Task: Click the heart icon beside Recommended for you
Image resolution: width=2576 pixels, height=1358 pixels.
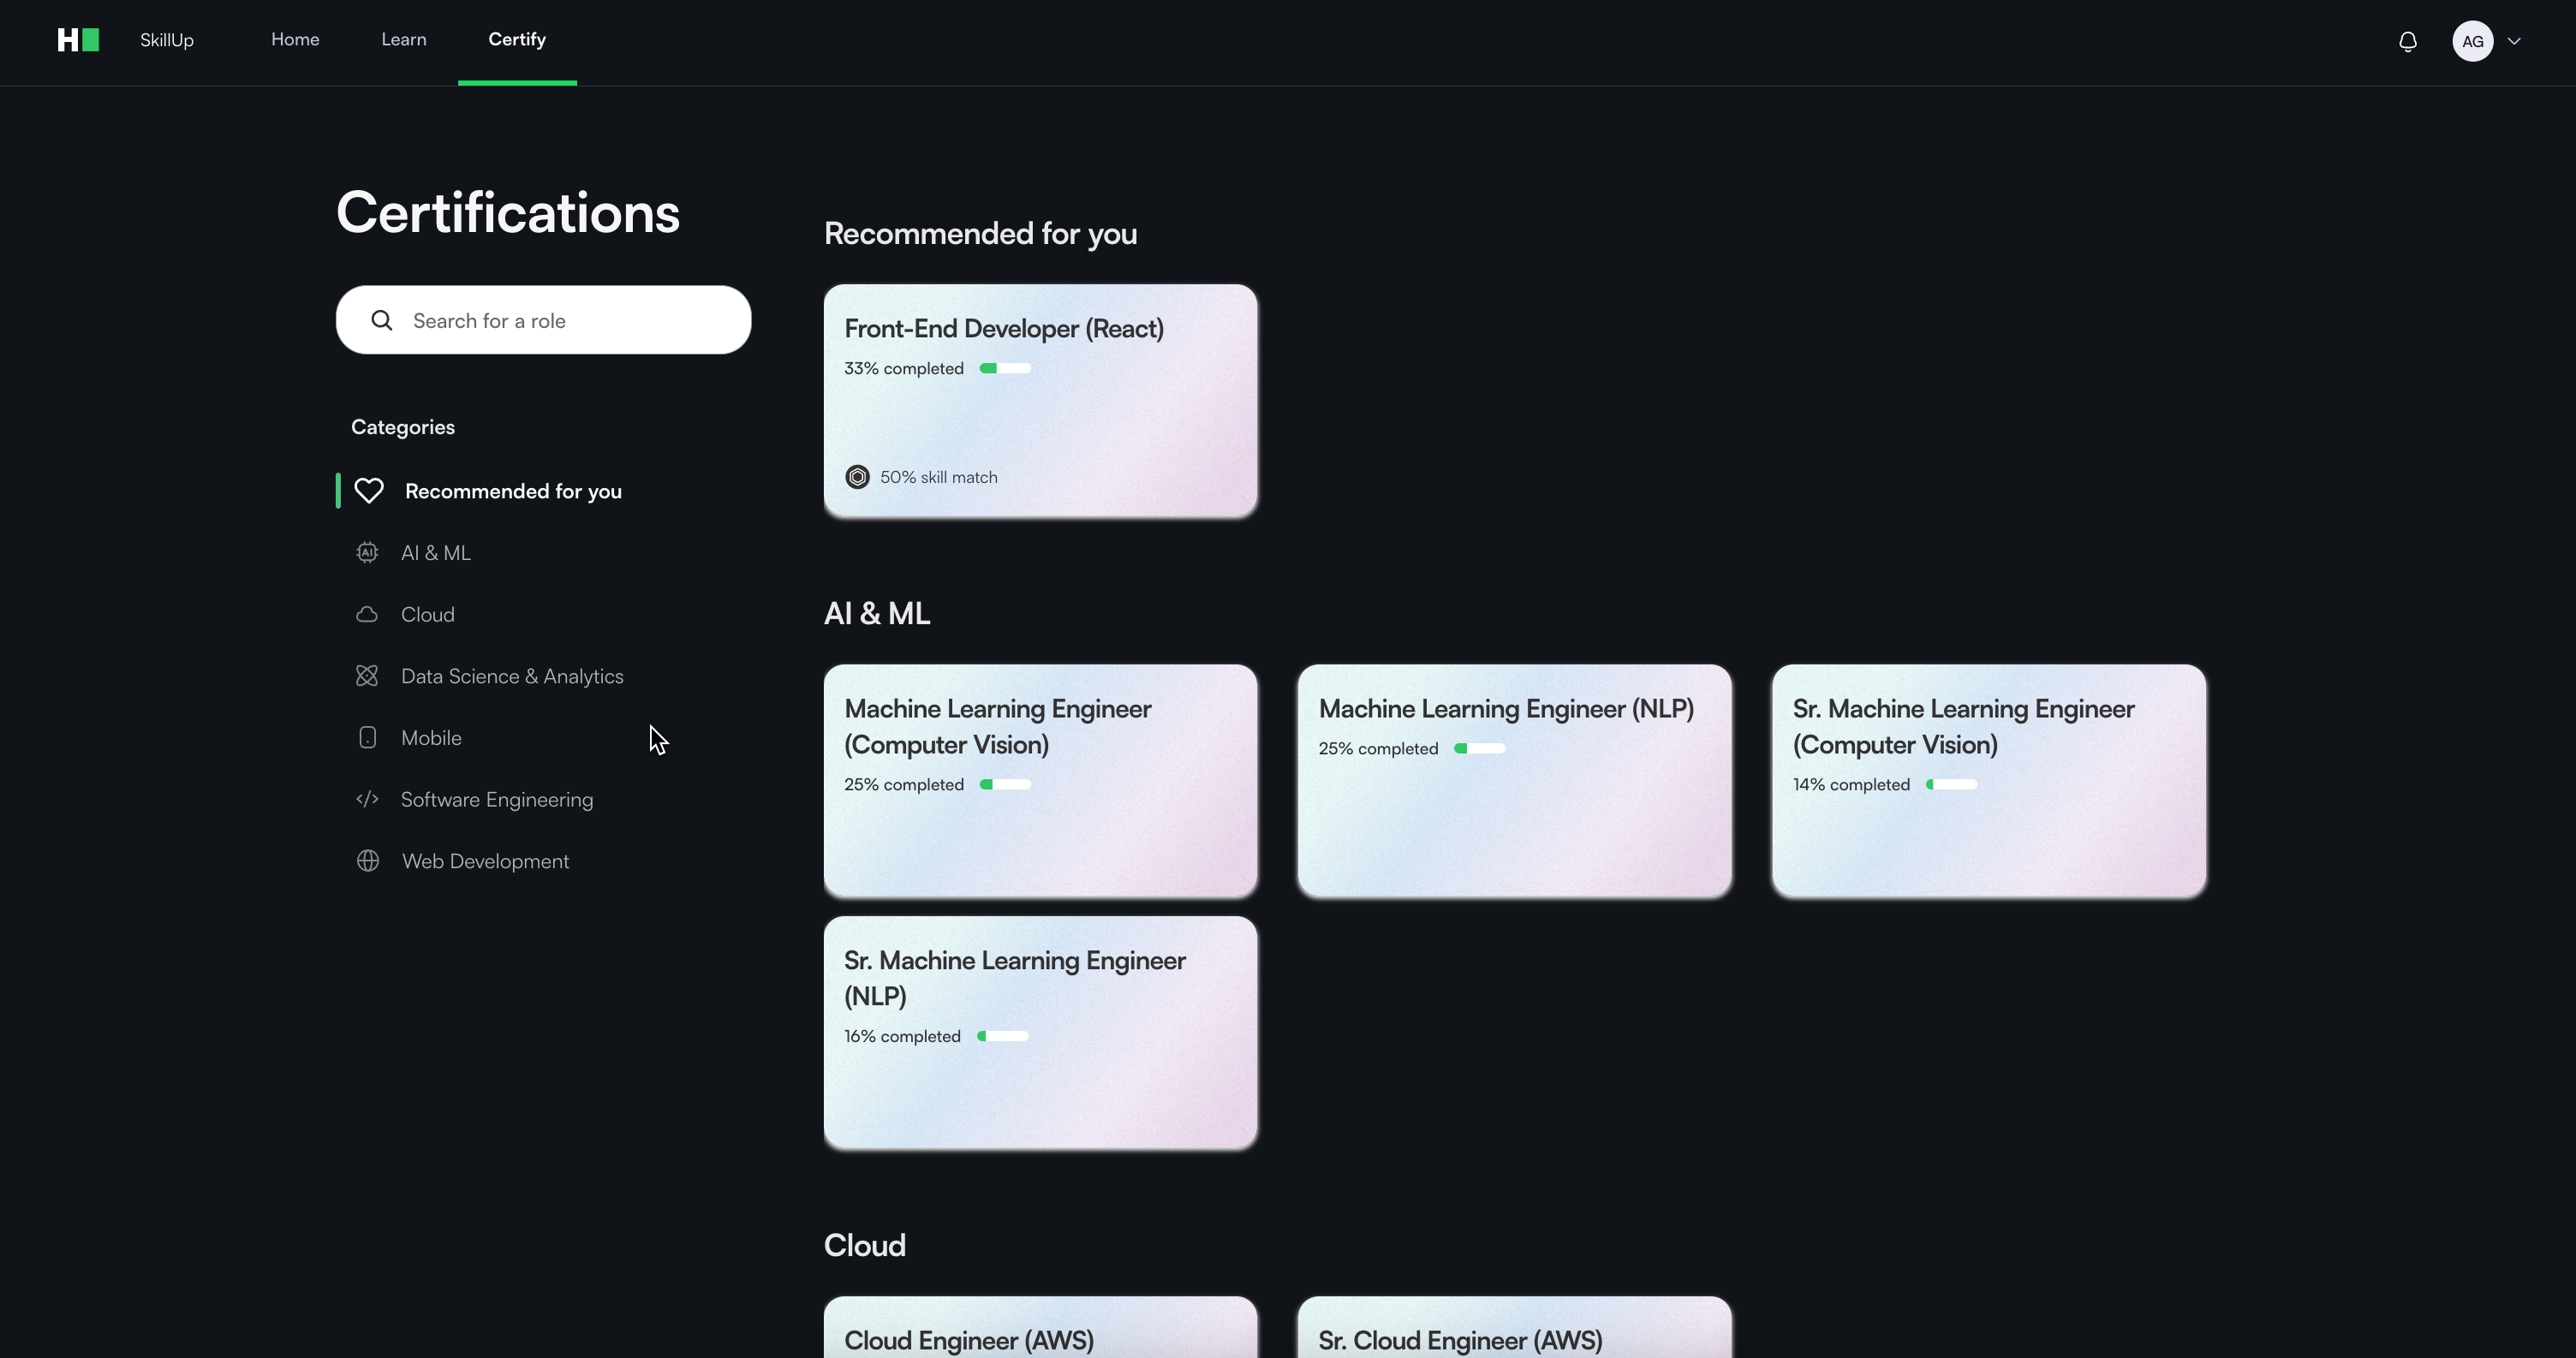Action: 369,491
